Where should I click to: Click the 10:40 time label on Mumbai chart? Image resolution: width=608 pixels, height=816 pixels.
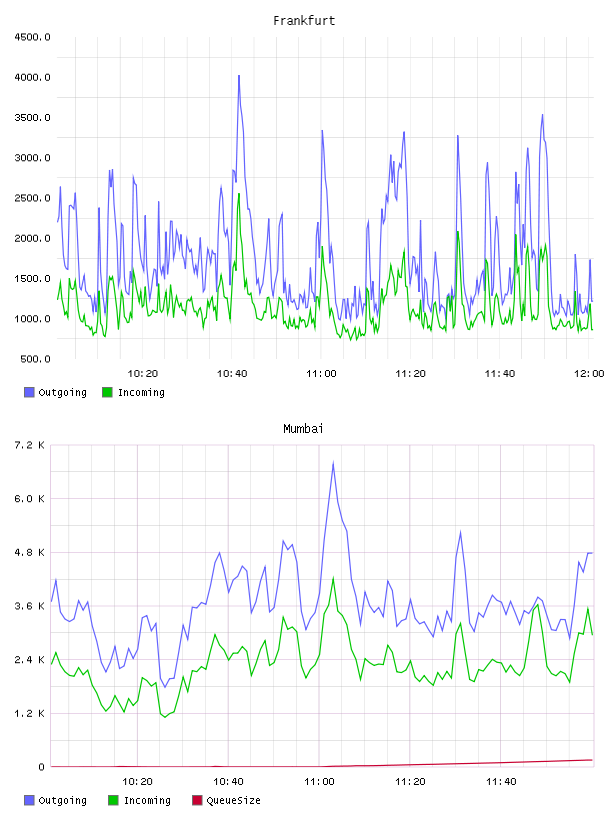[x=229, y=782]
